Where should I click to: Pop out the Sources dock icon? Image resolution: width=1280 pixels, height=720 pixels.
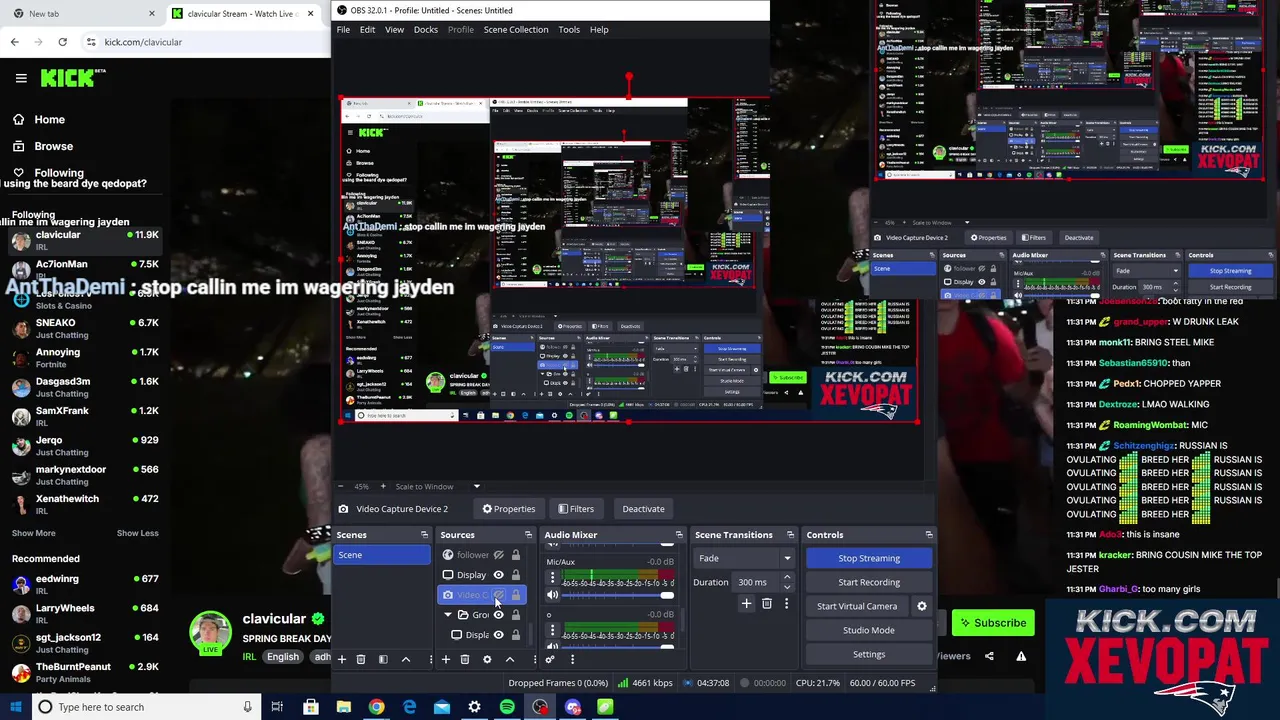527,535
